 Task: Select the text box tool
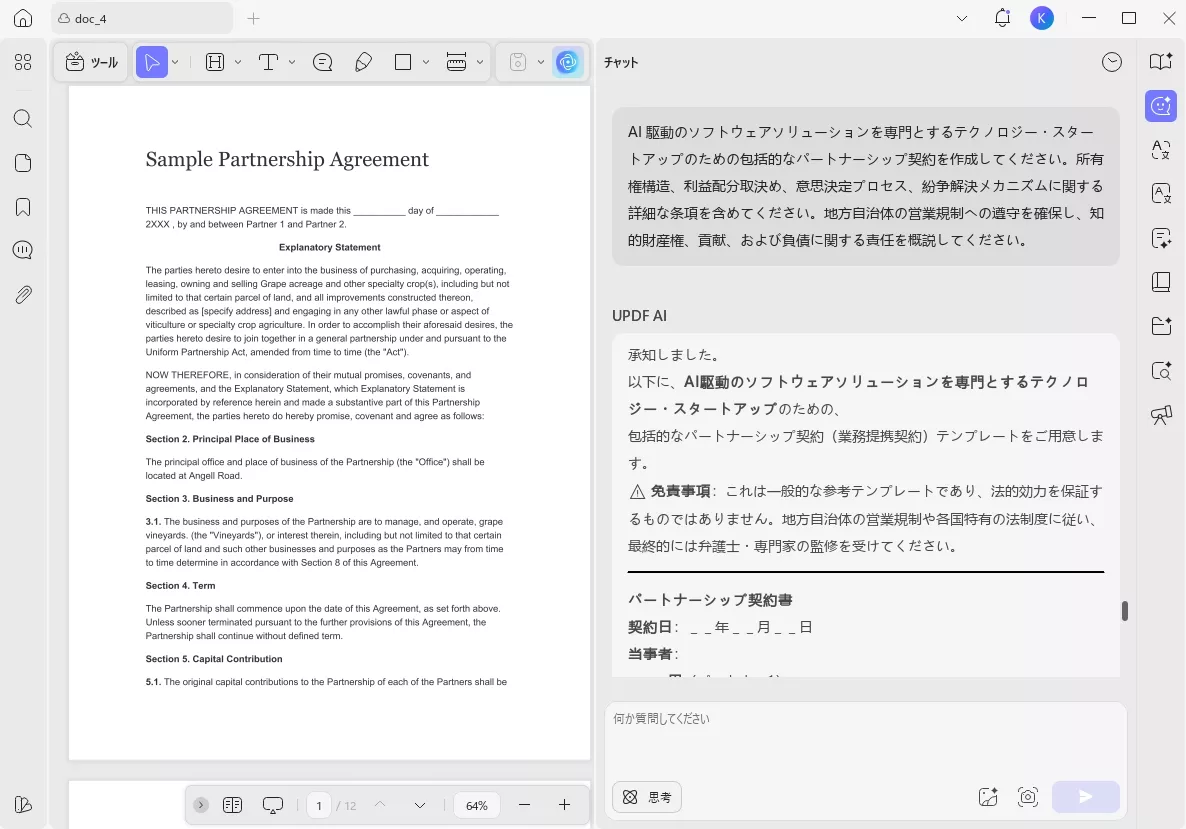(x=268, y=62)
